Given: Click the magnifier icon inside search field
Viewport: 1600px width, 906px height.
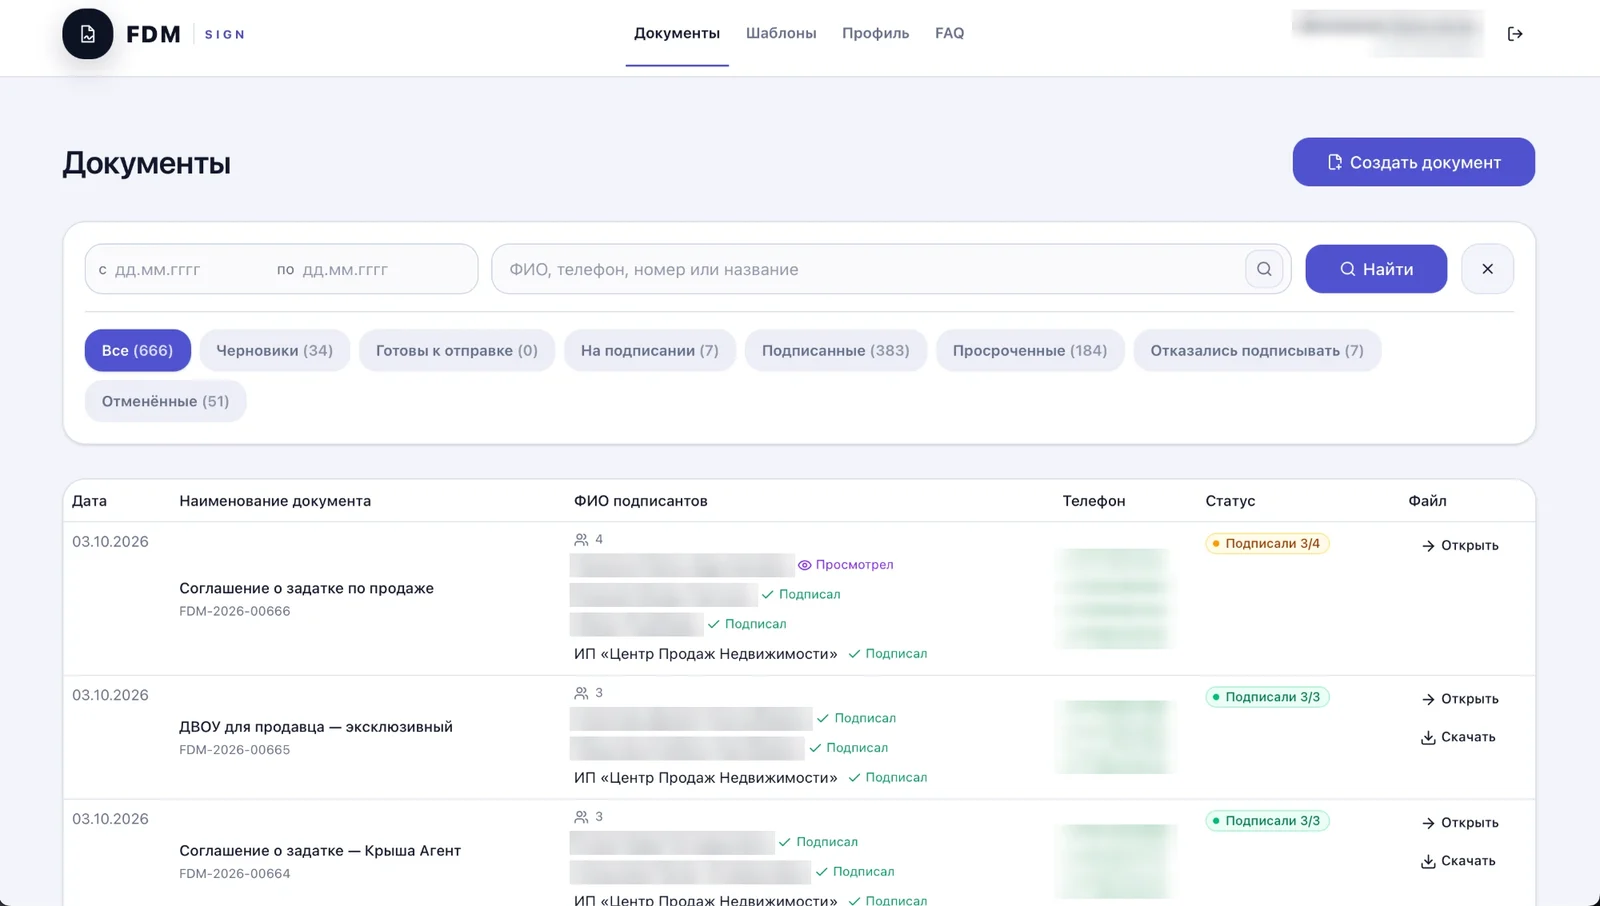Looking at the screenshot, I should (1264, 269).
